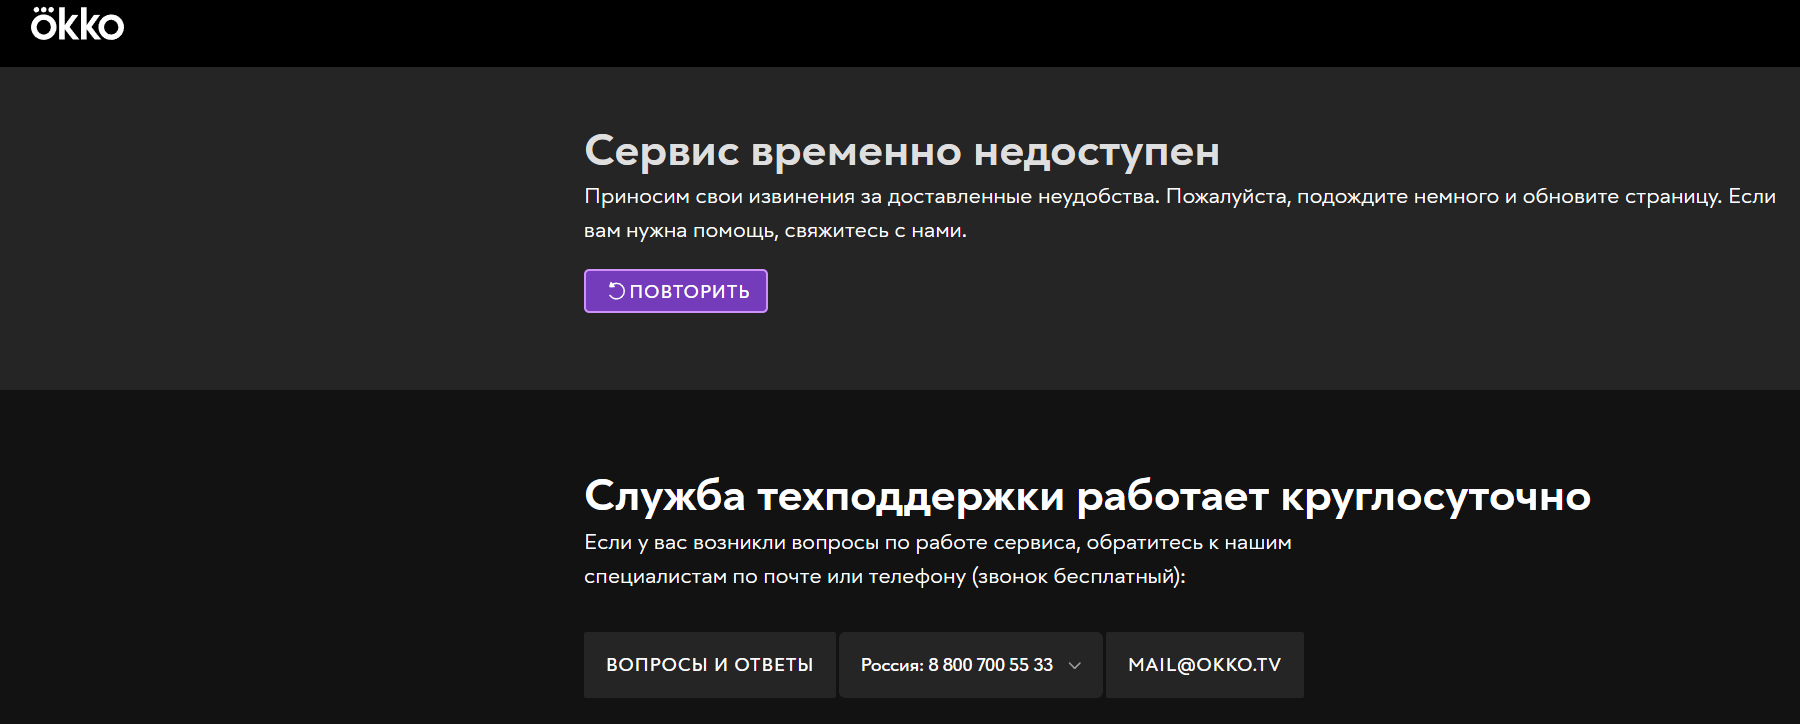The width and height of the screenshot is (1800, 724).
Task: Click the chevron next to the phone number
Action: (x=1075, y=666)
